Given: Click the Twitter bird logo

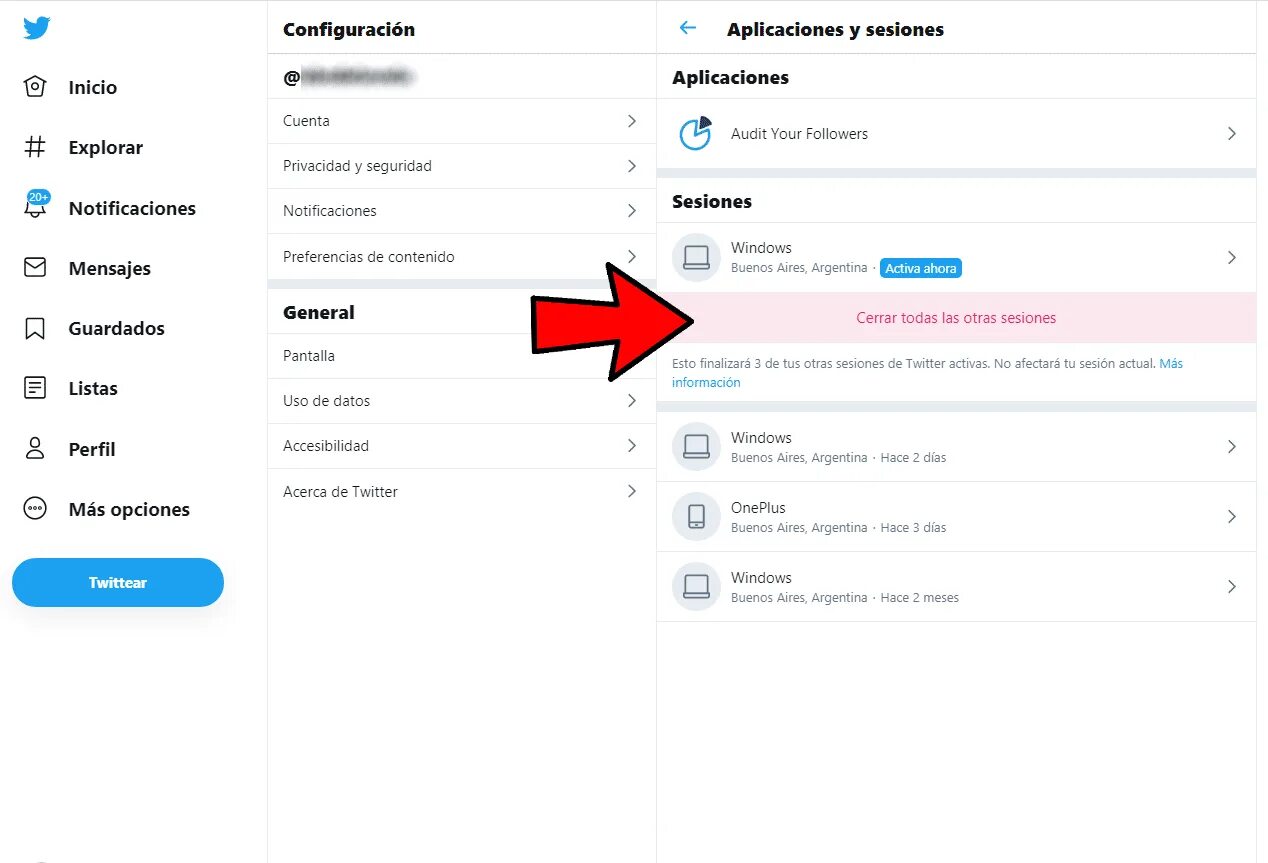Looking at the screenshot, I should pyautogui.click(x=37, y=28).
